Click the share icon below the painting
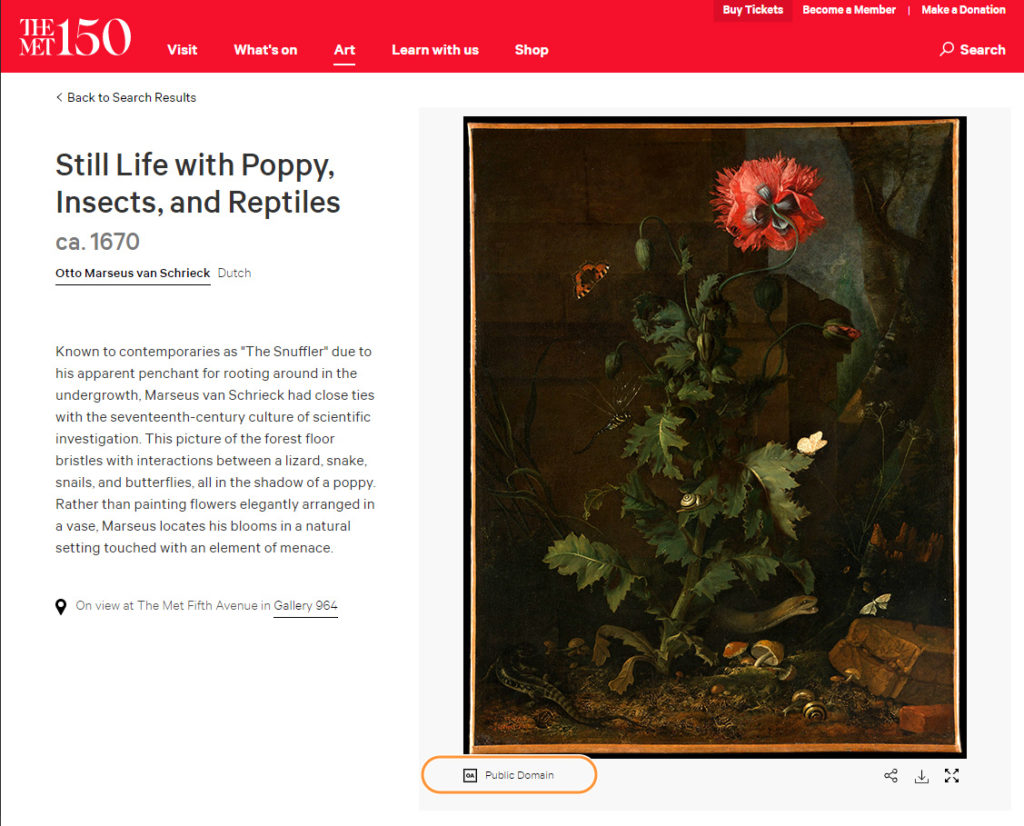The image size is (1024, 826). coord(891,776)
